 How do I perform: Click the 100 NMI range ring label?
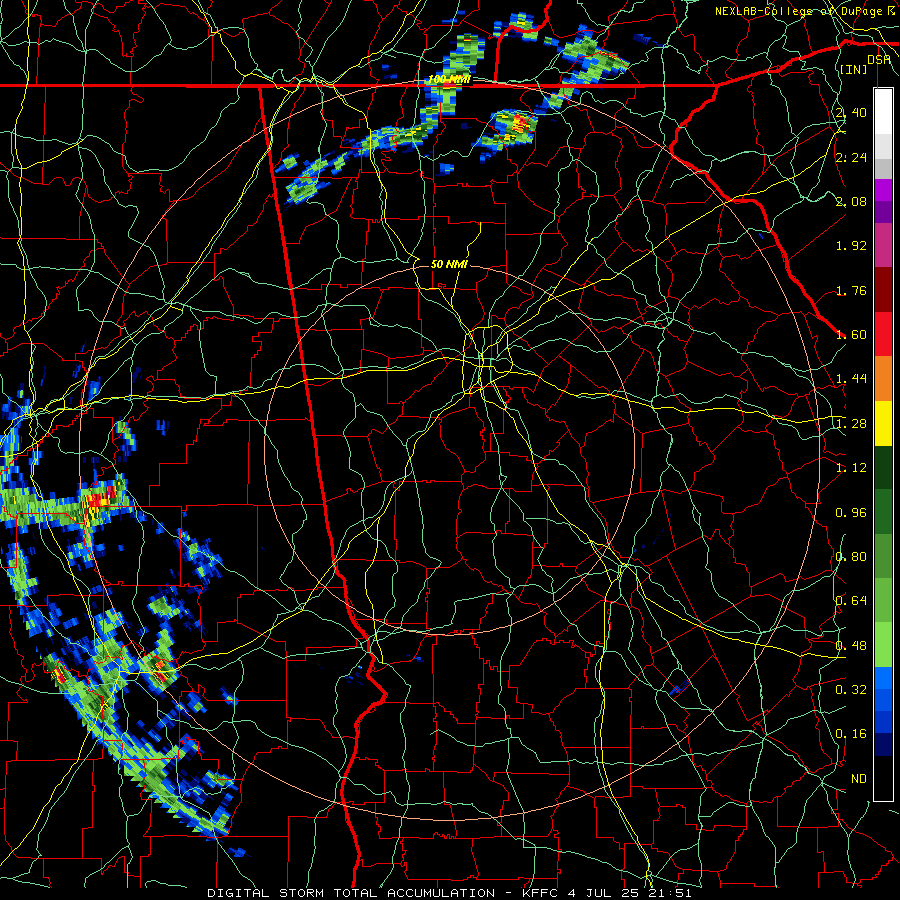coord(449,79)
